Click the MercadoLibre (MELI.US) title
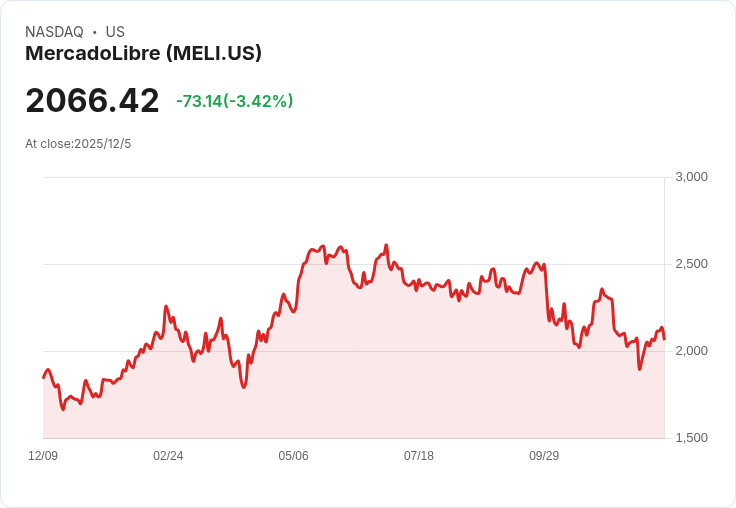 143,53
